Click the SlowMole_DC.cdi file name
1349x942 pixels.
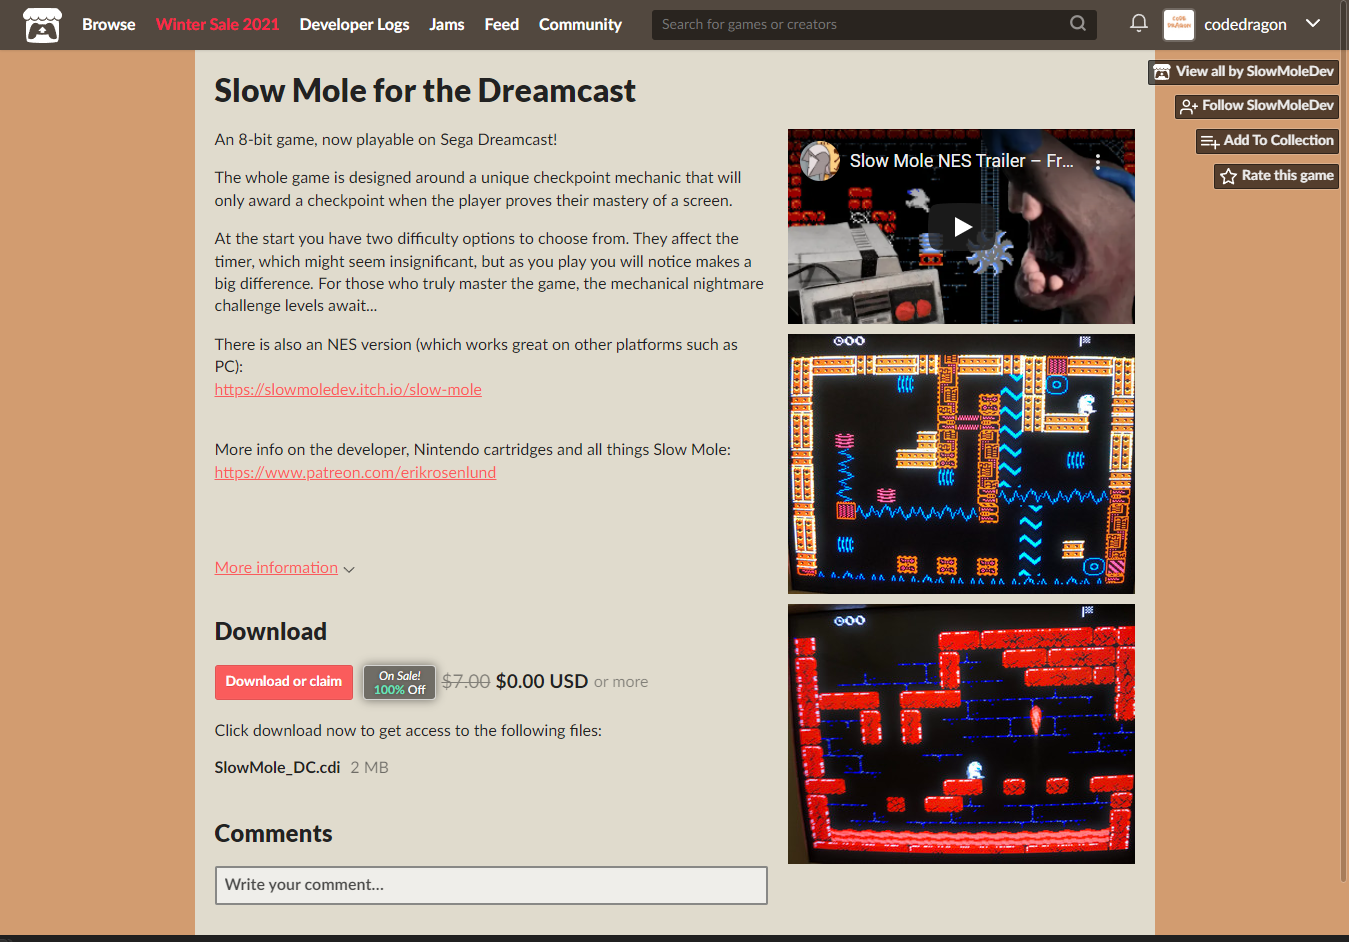pos(277,768)
